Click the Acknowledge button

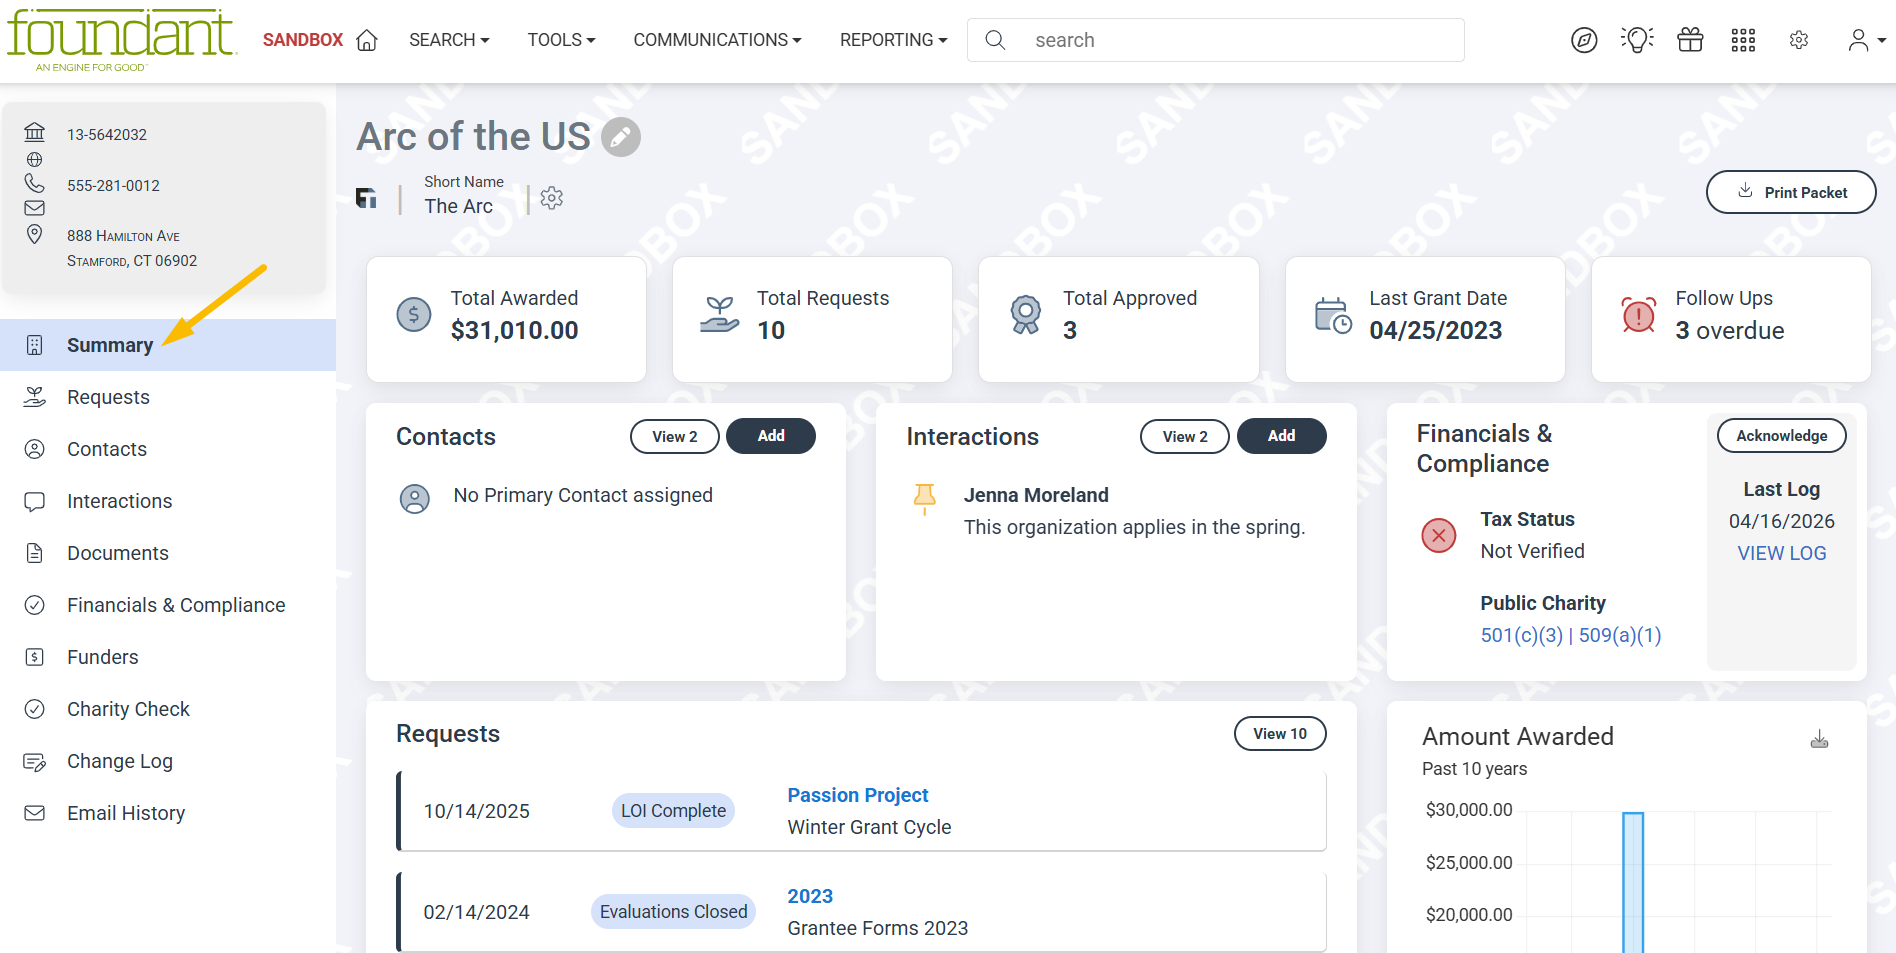click(x=1782, y=436)
